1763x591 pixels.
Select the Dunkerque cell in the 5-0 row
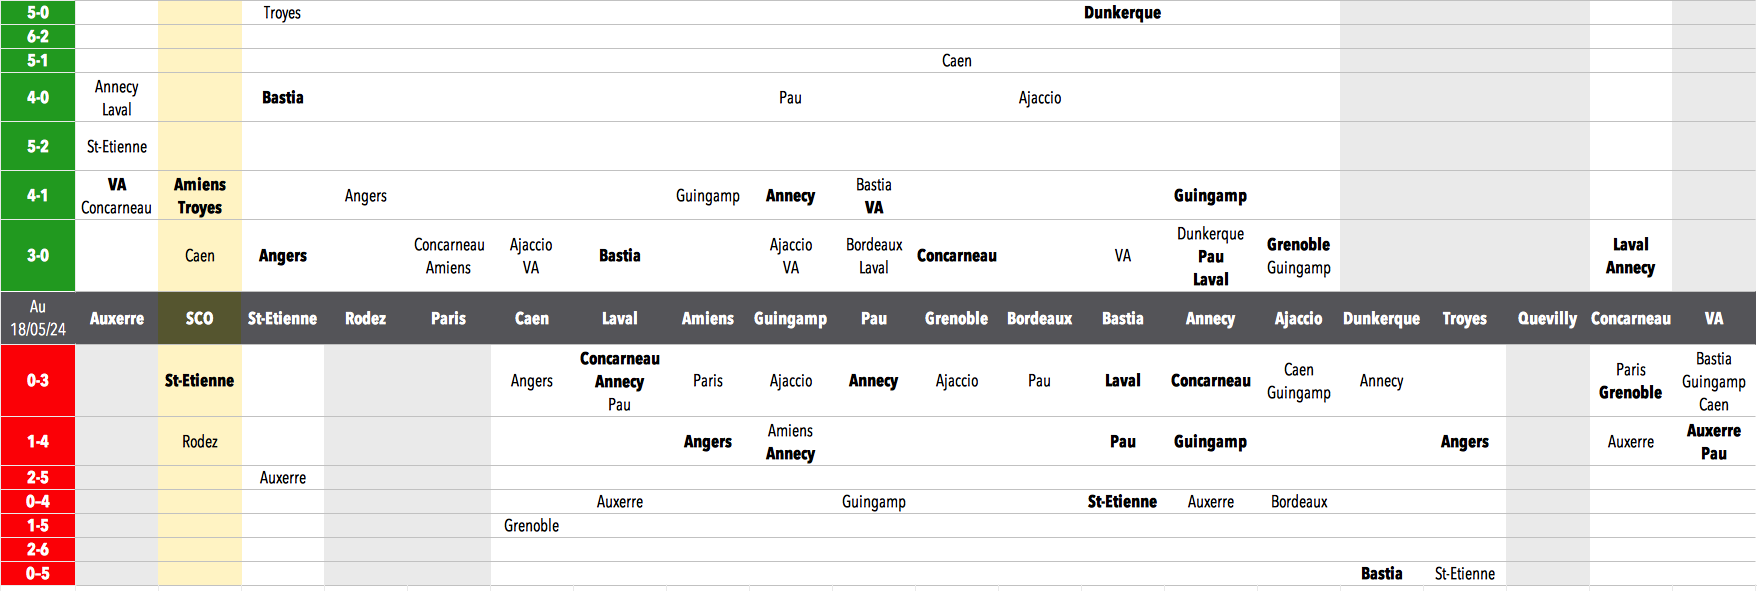click(1122, 13)
